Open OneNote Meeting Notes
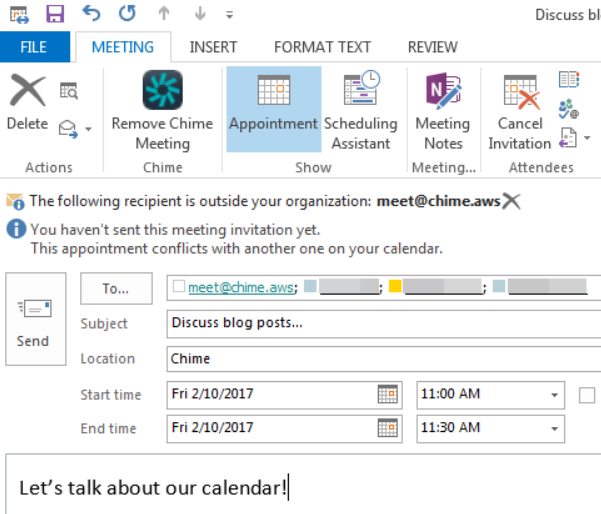This screenshot has height=514, width=601. 443,111
